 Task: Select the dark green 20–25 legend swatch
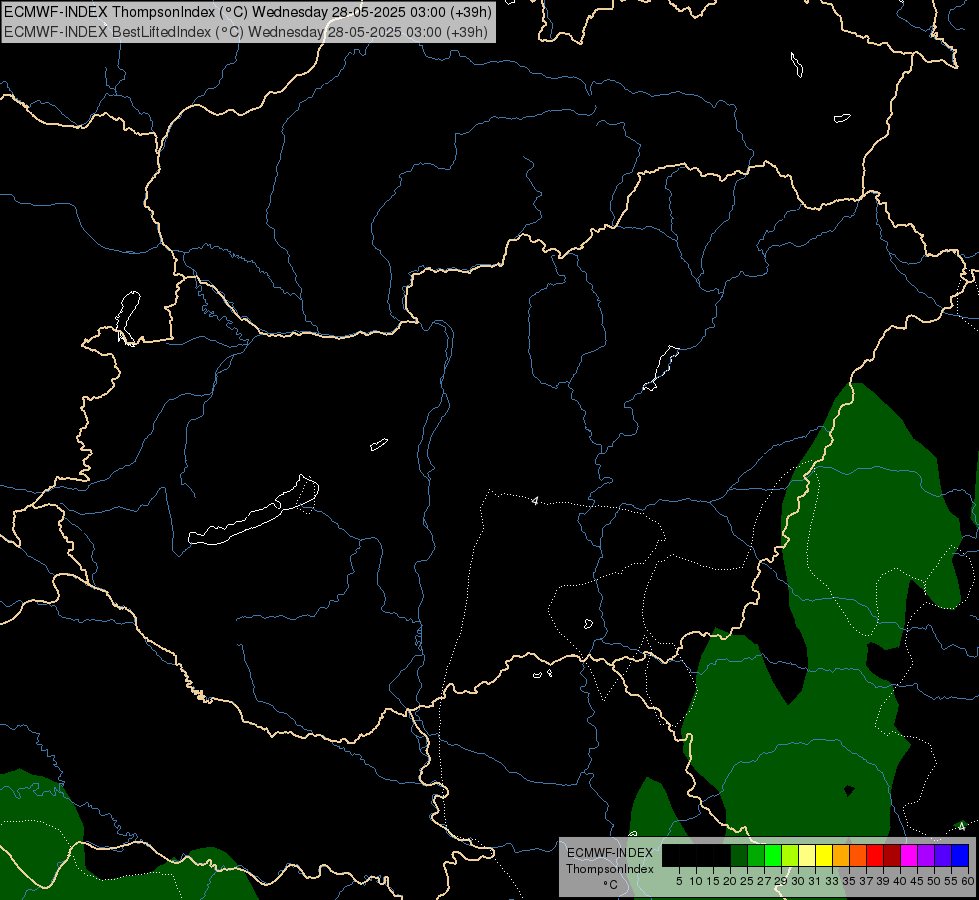click(x=739, y=856)
